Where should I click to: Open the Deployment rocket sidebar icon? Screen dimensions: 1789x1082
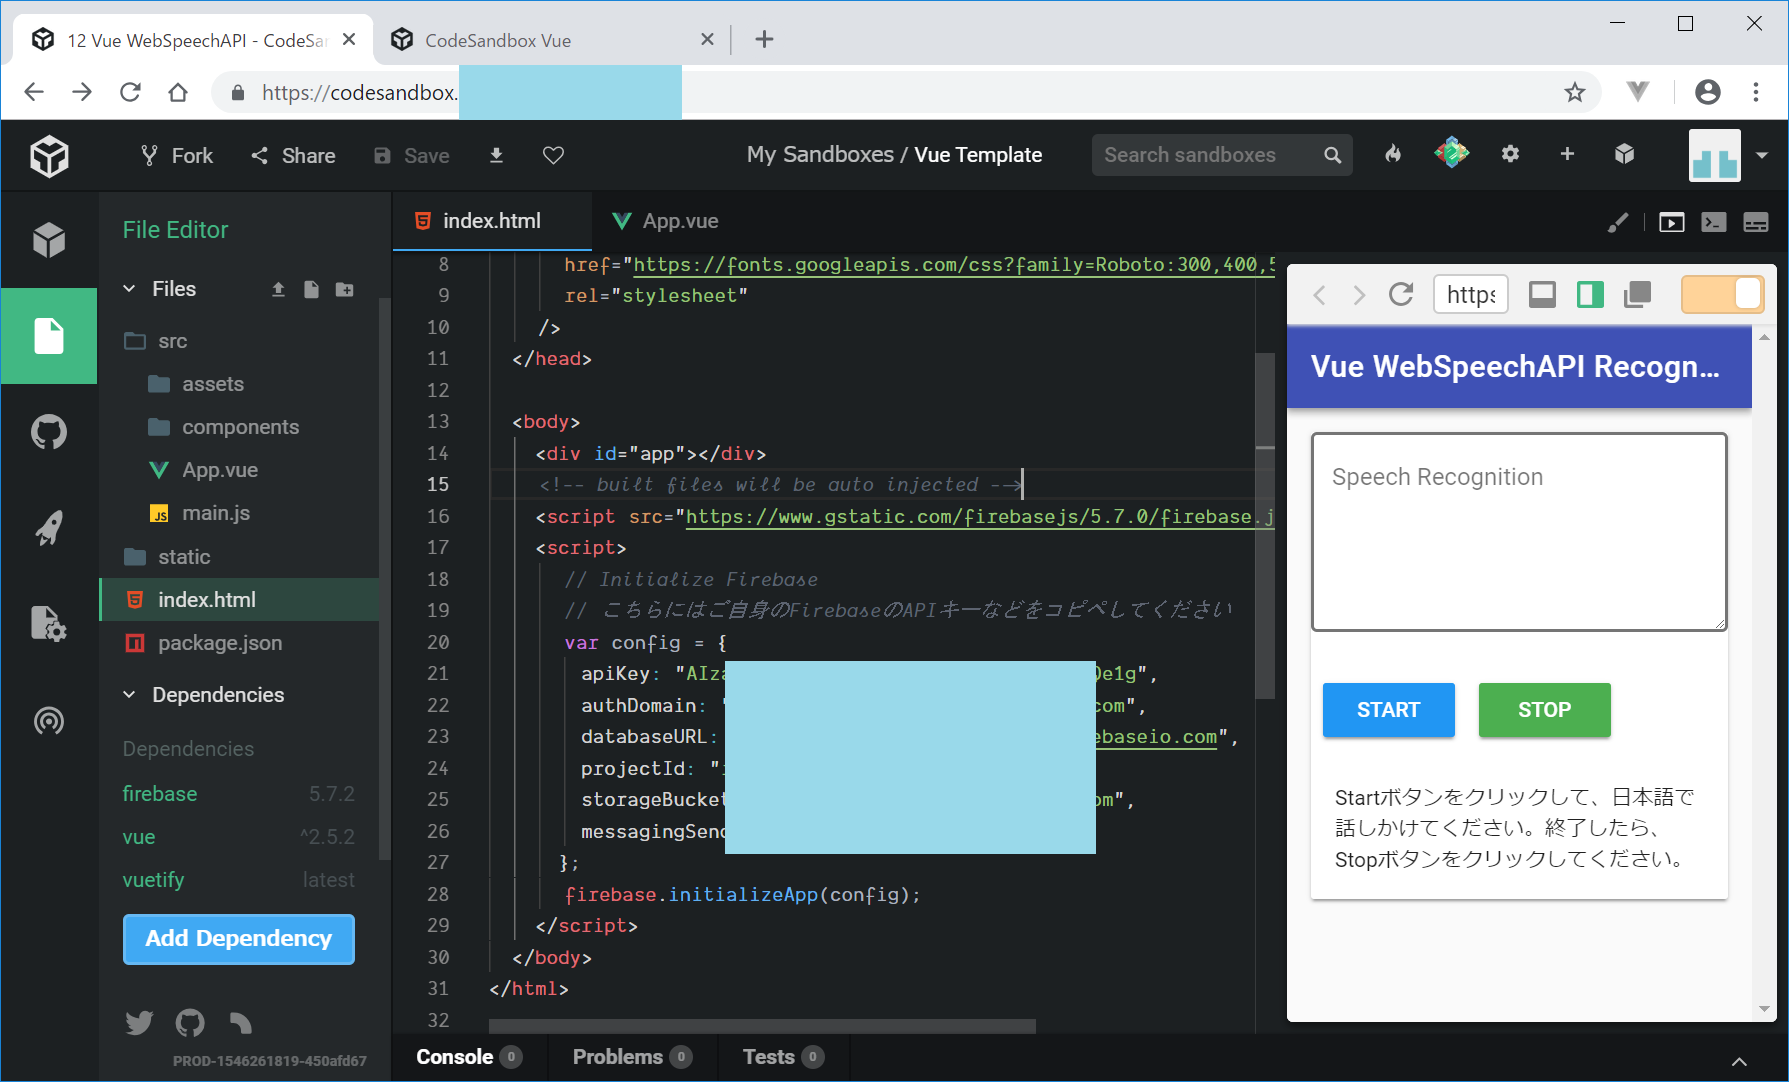(49, 528)
